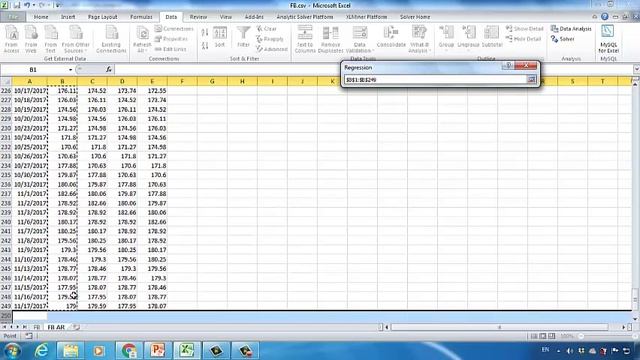Switch to the Insert ribbon tab
The image size is (640, 360).
68,17
